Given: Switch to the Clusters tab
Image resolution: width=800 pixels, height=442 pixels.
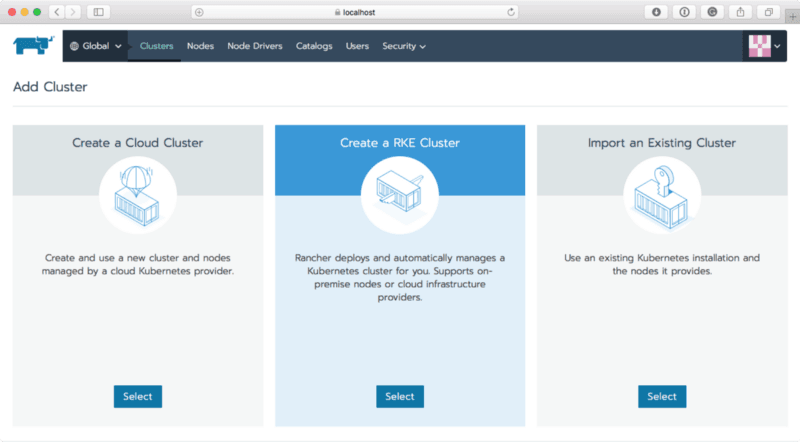Looking at the screenshot, I should [x=156, y=46].
